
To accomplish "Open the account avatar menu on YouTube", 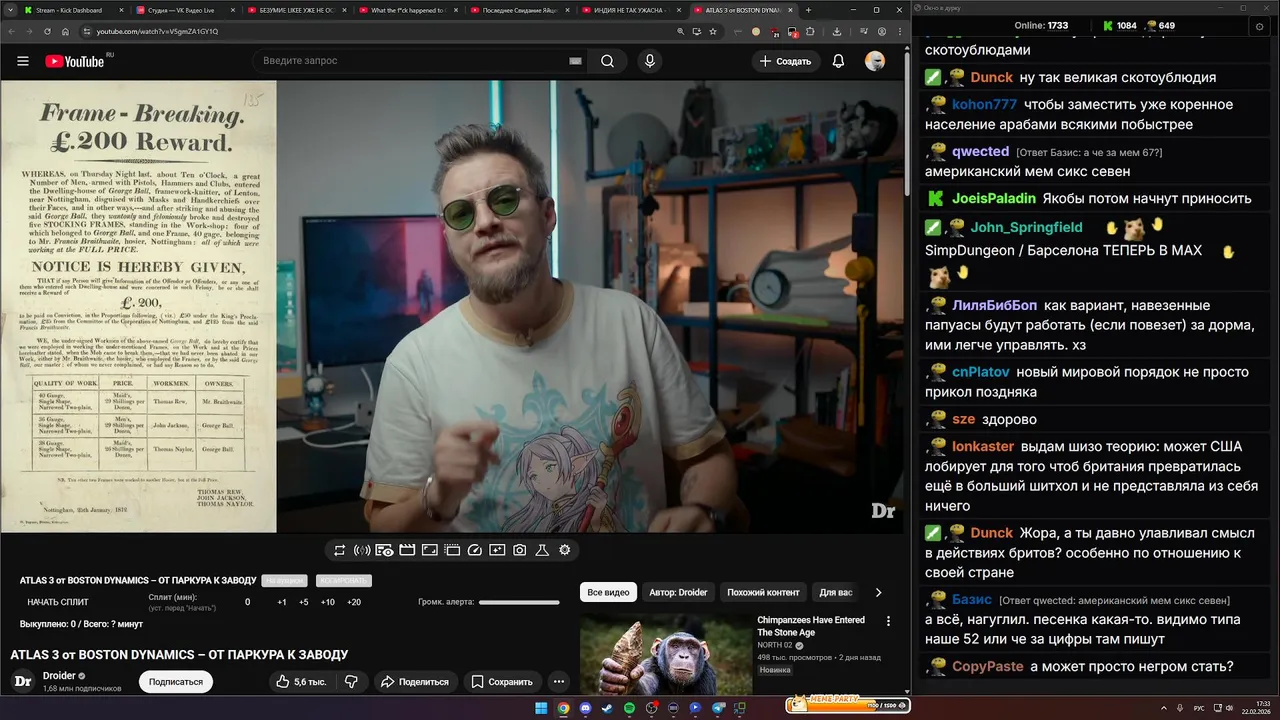I will tap(875, 61).
